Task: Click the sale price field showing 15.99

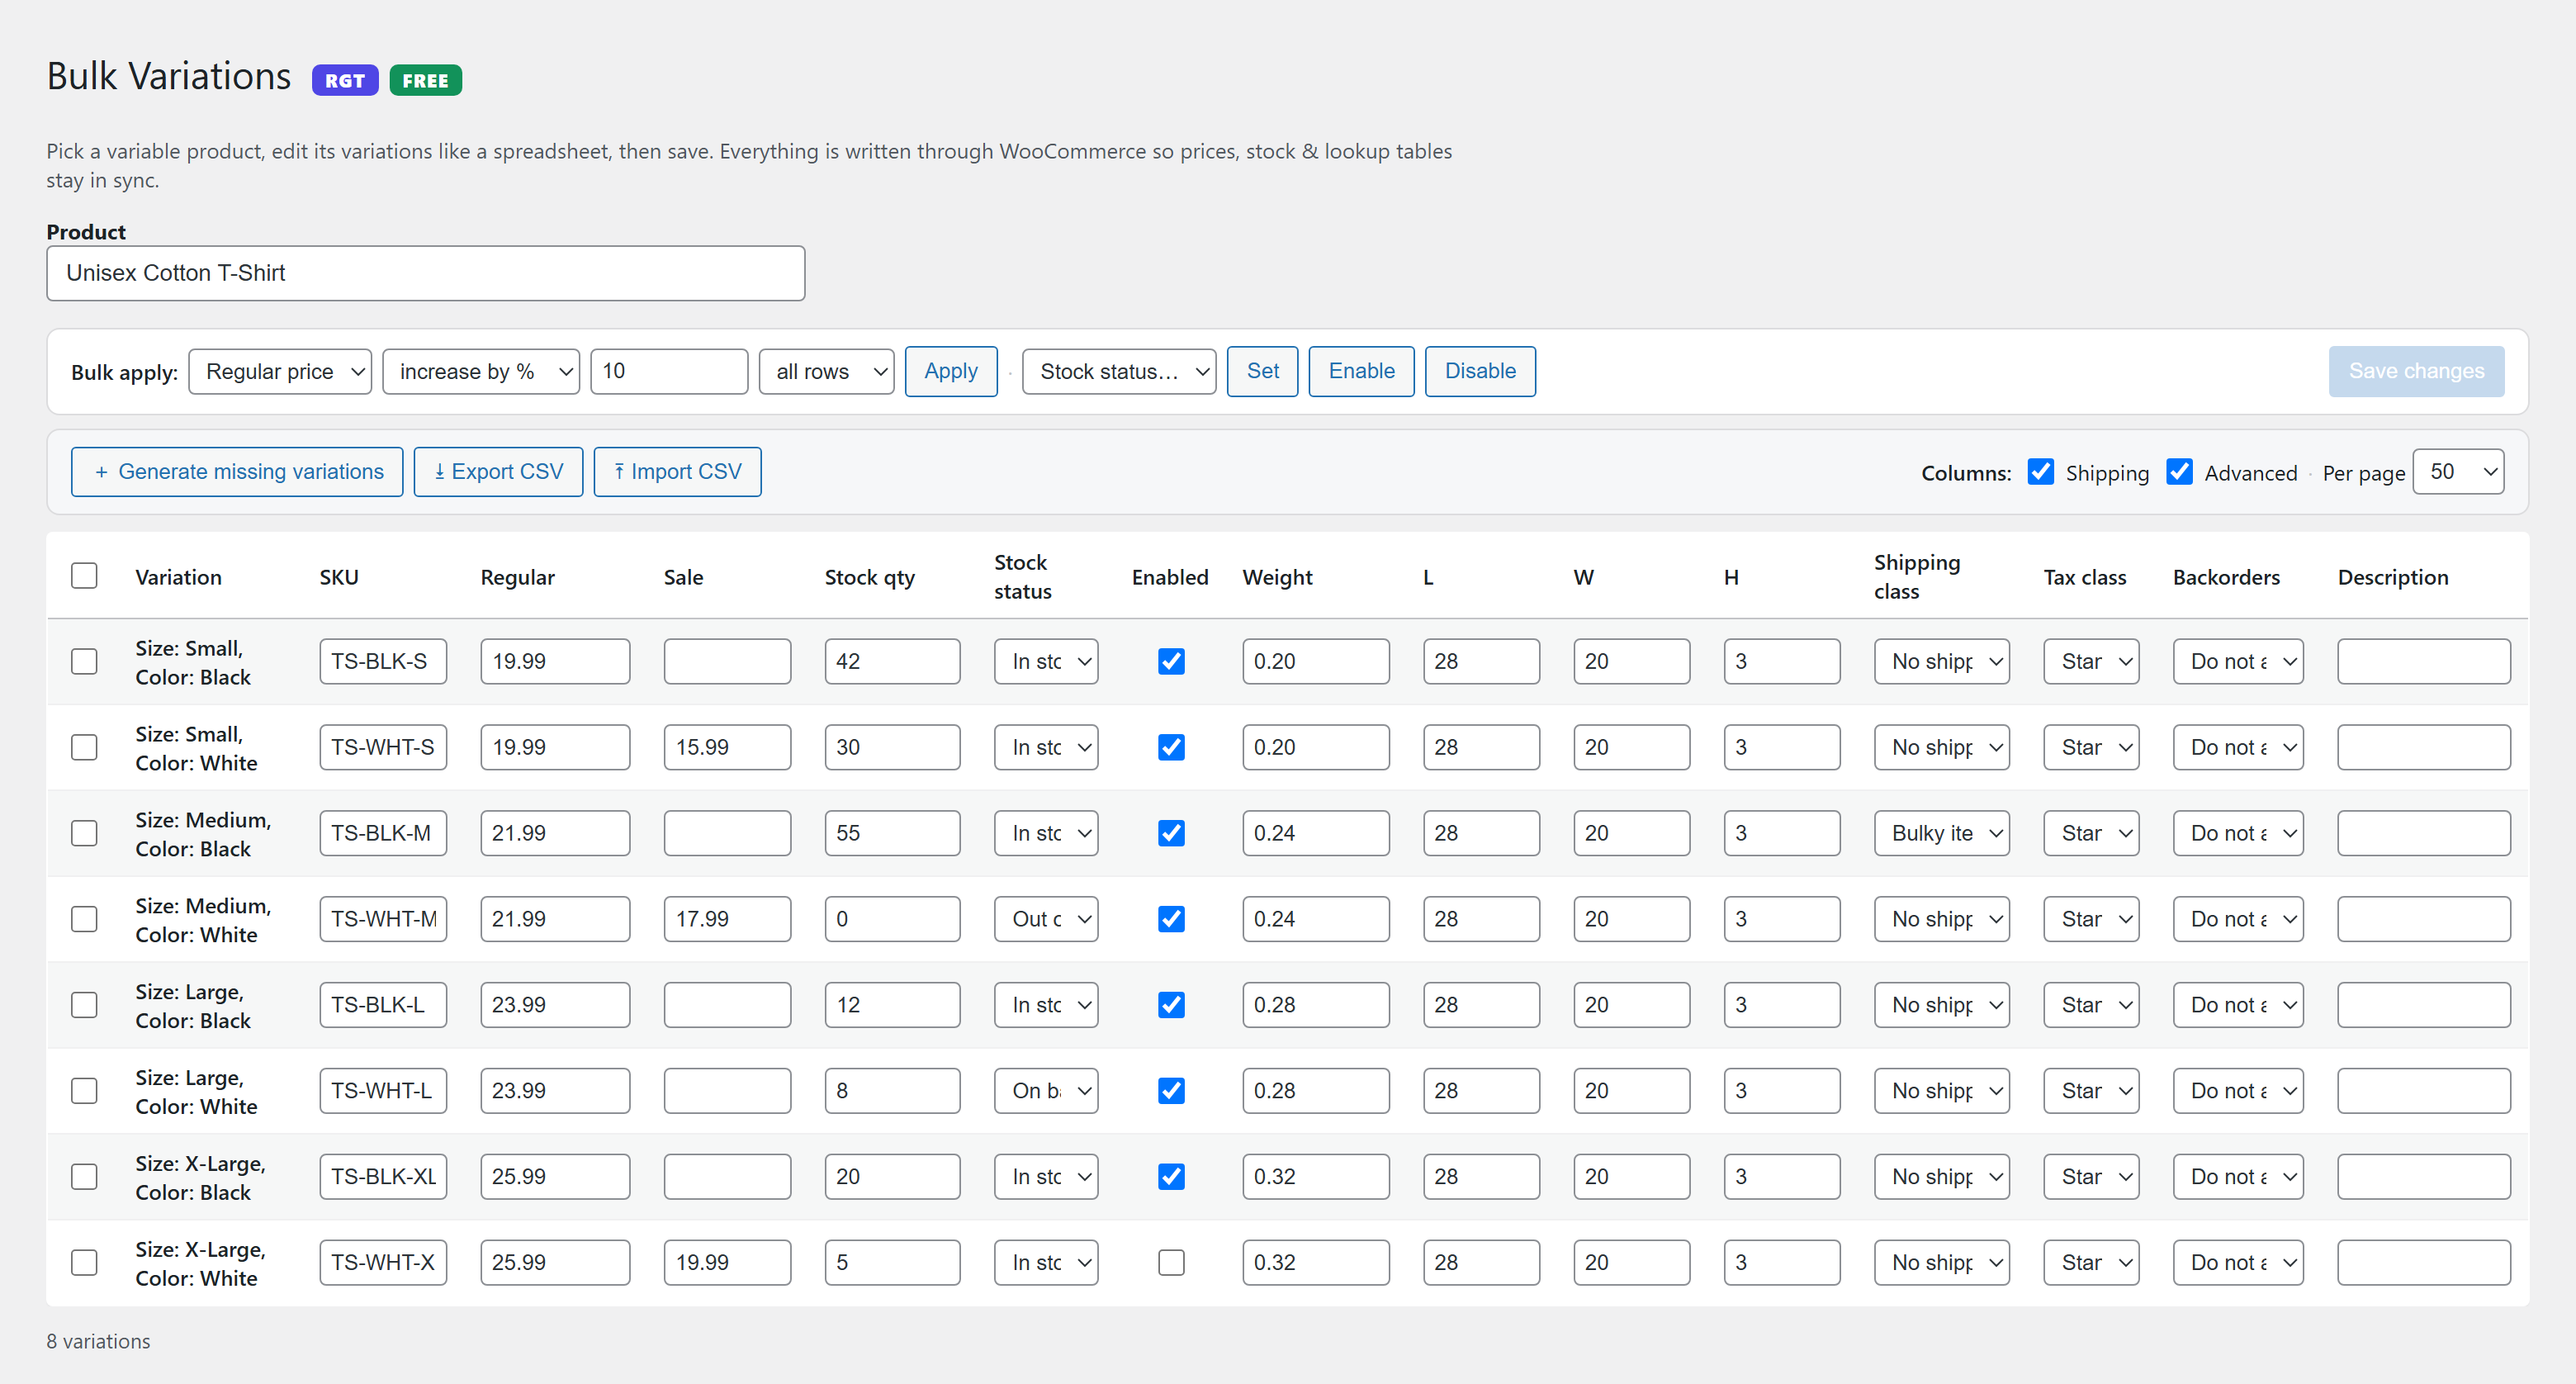Action: pyautogui.click(x=727, y=748)
